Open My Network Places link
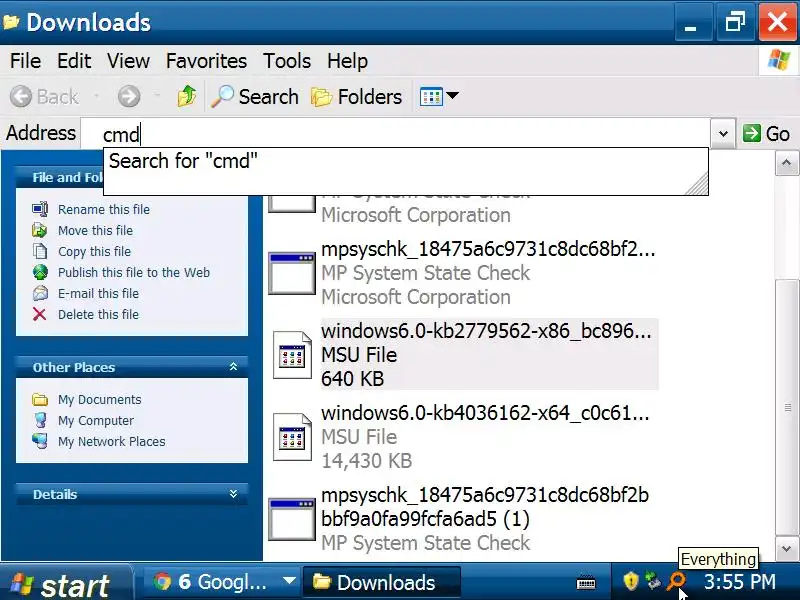This screenshot has height=600, width=800. click(x=112, y=441)
